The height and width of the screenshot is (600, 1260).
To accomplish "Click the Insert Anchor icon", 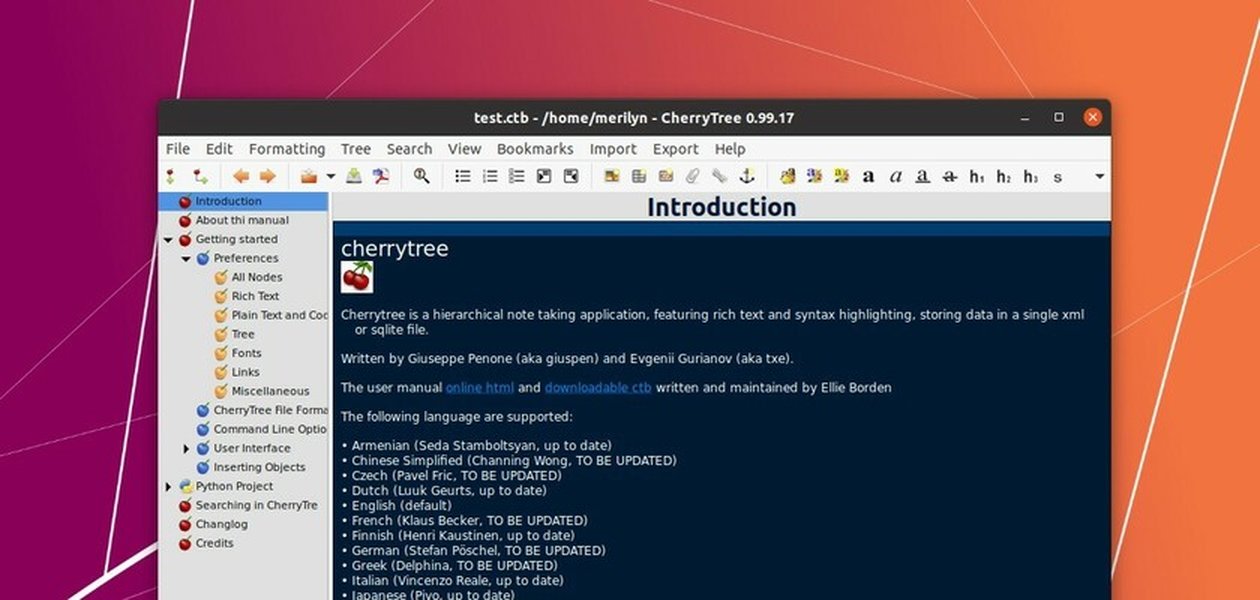I will [x=746, y=176].
